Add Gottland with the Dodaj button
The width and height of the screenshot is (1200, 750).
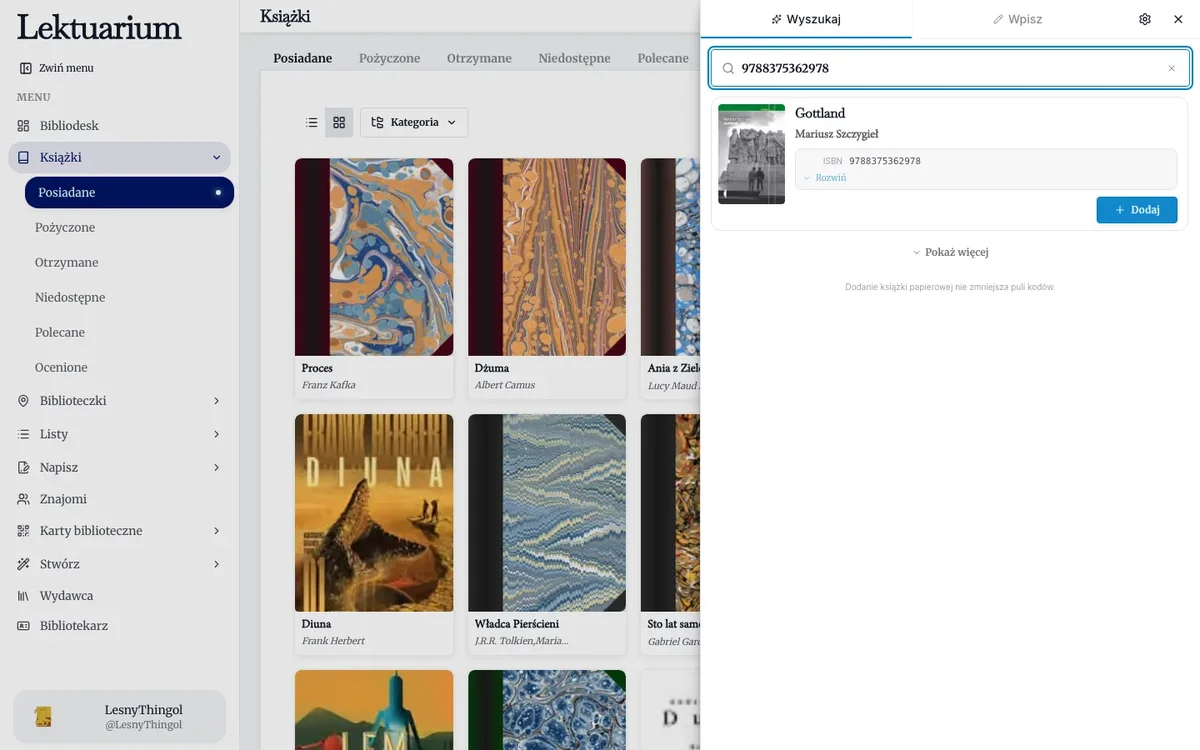1137,210
